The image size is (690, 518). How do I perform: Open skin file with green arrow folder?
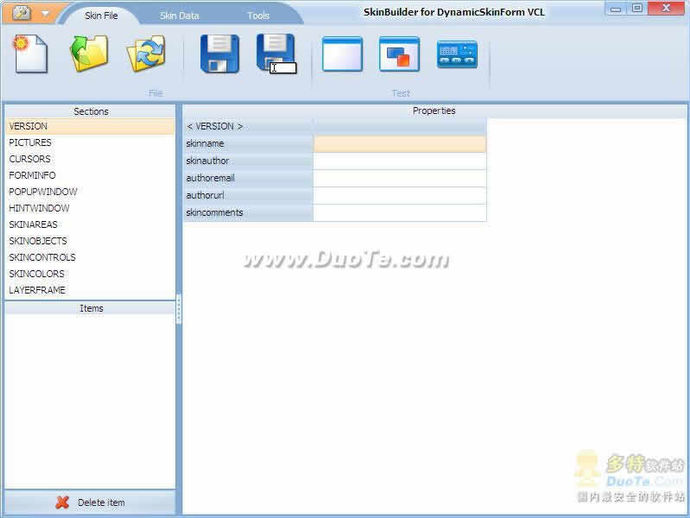tap(89, 54)
